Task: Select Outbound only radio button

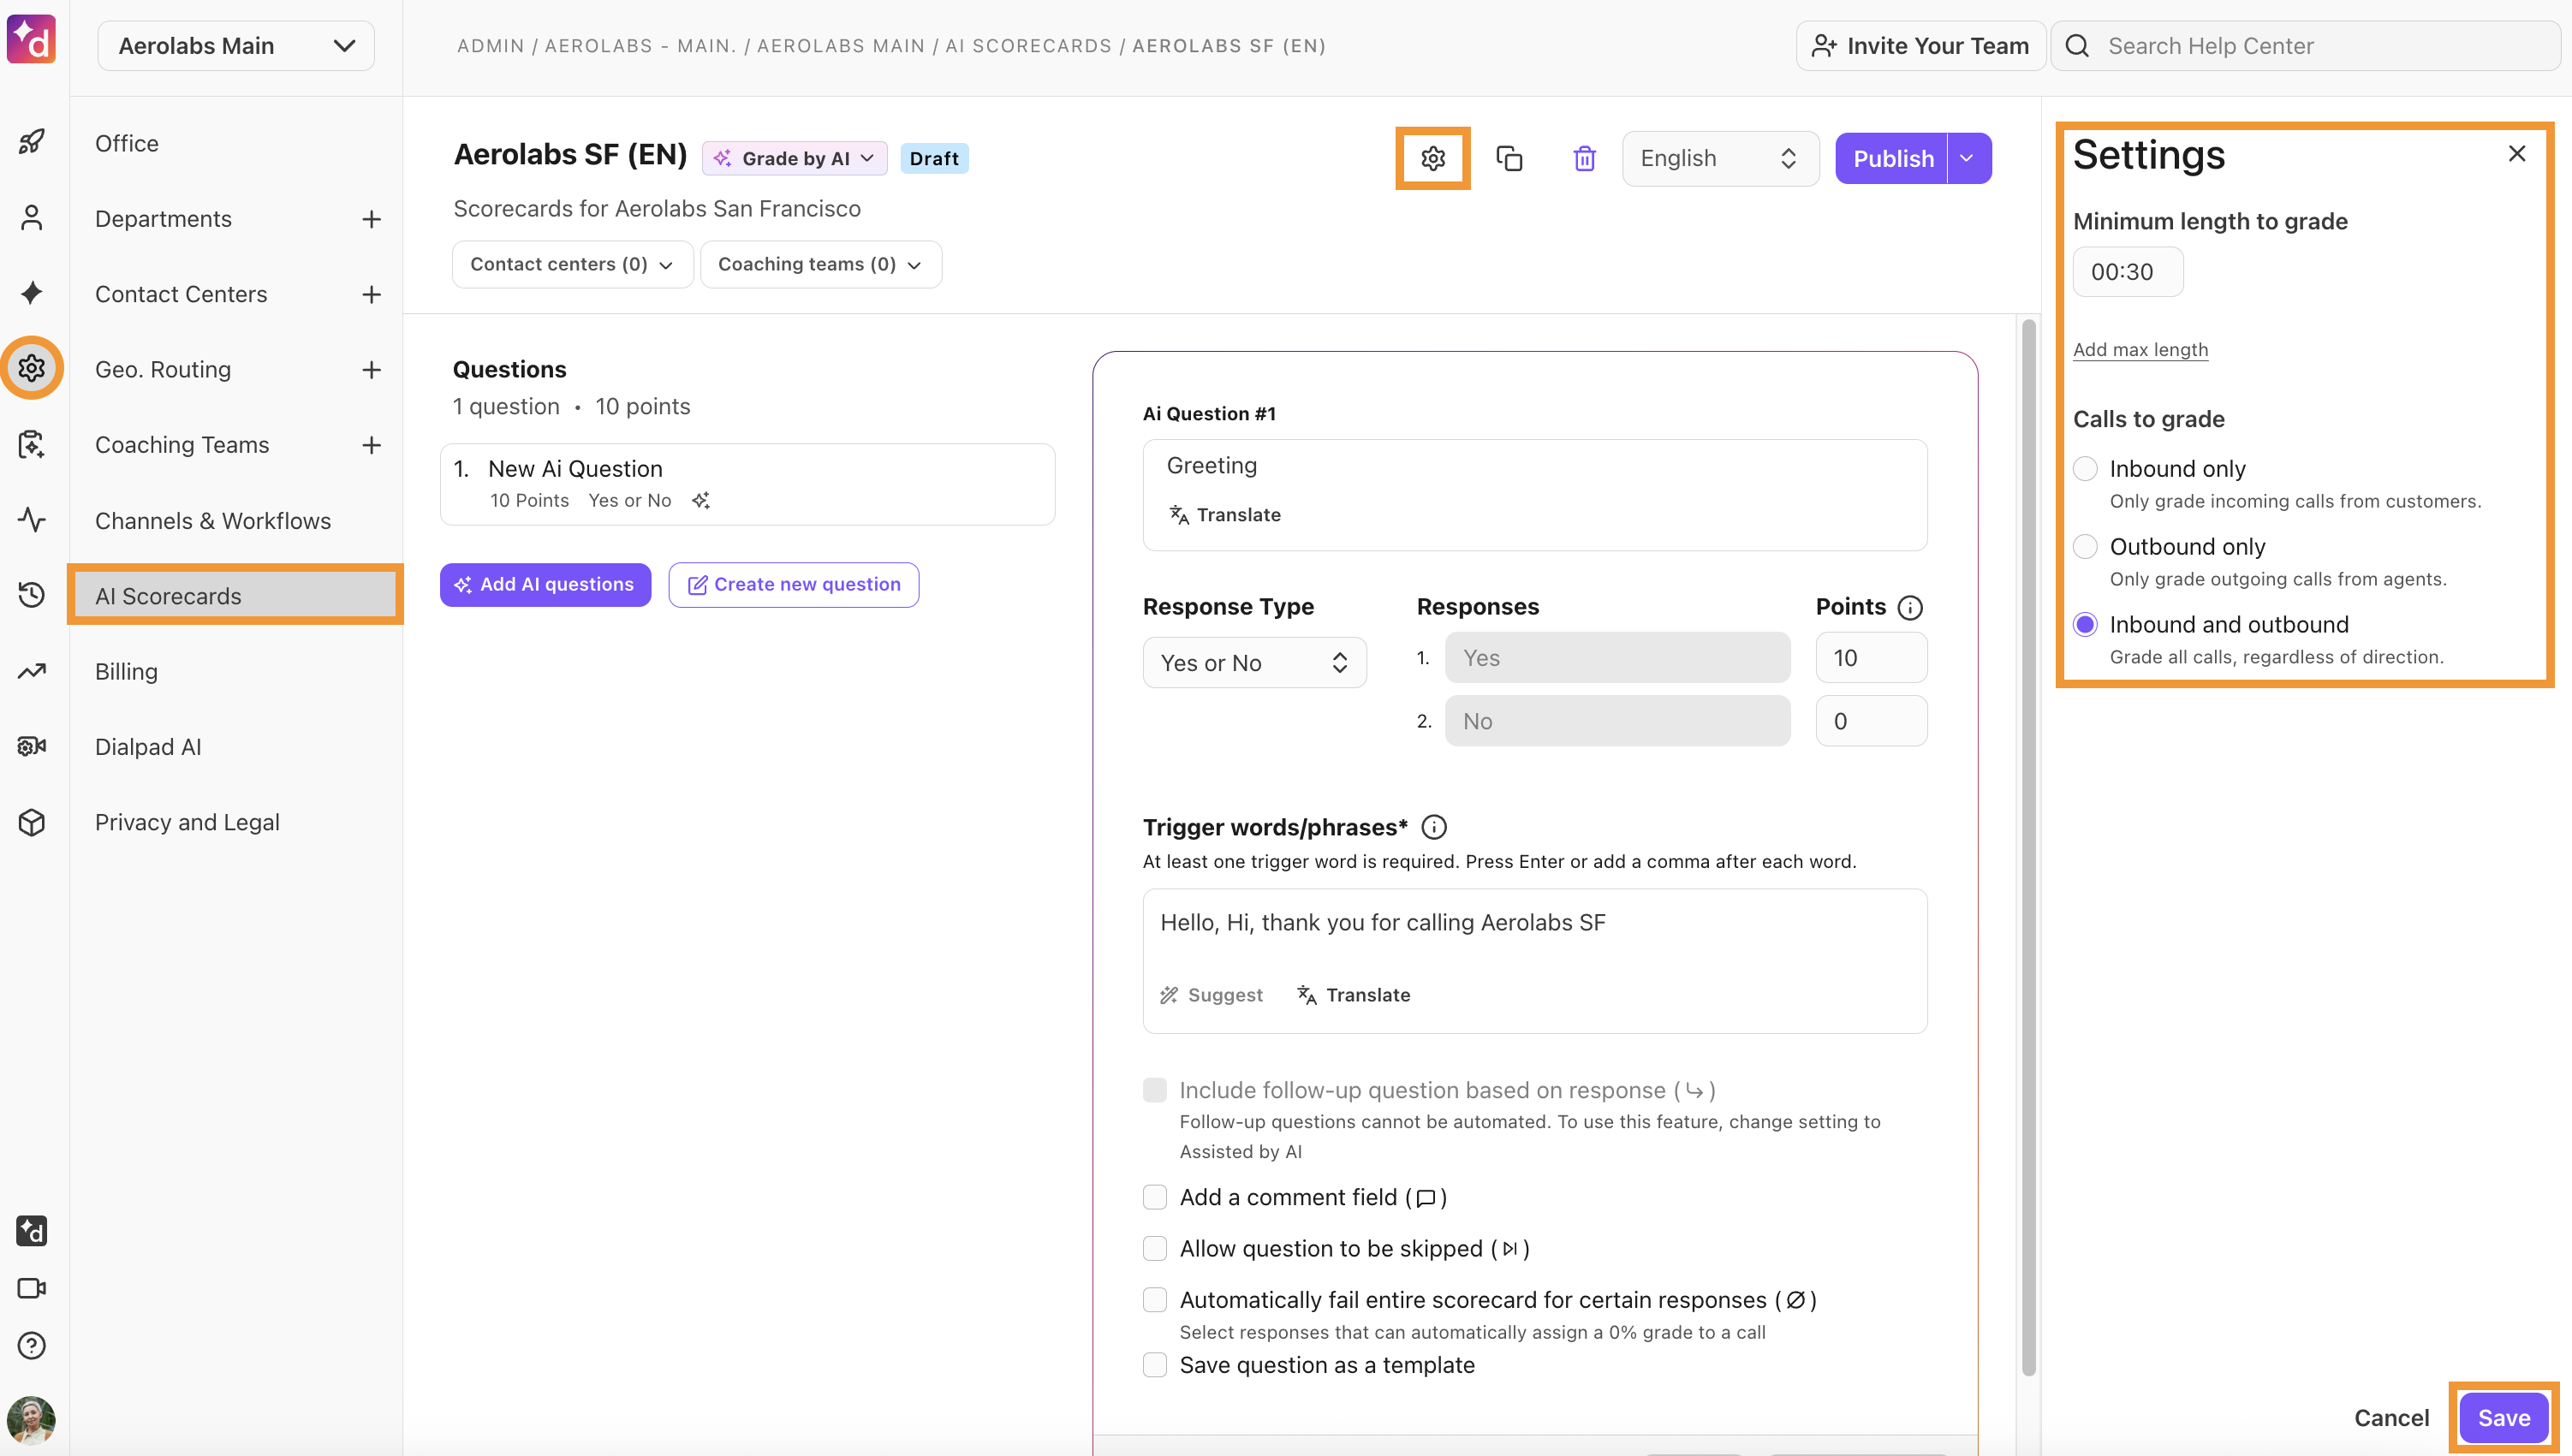Action: 2085,546
